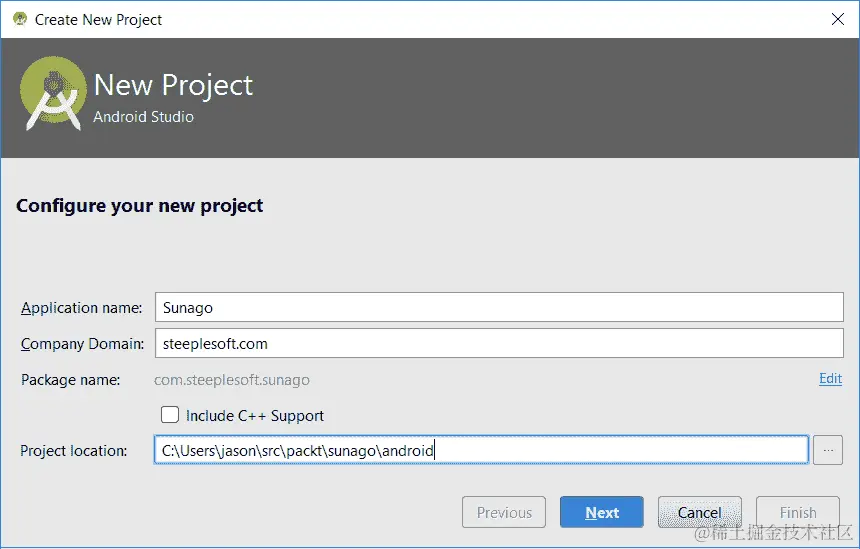
Task: Click the Application name label
Action: [x=81, y=308]
